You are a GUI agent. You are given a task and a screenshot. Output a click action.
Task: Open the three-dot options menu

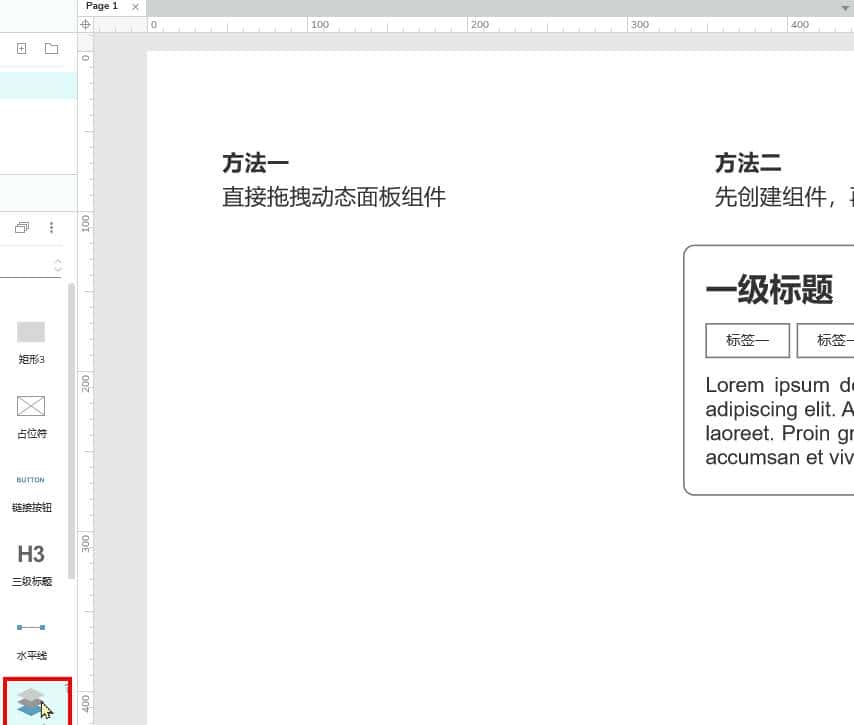(x=51, y=227)
